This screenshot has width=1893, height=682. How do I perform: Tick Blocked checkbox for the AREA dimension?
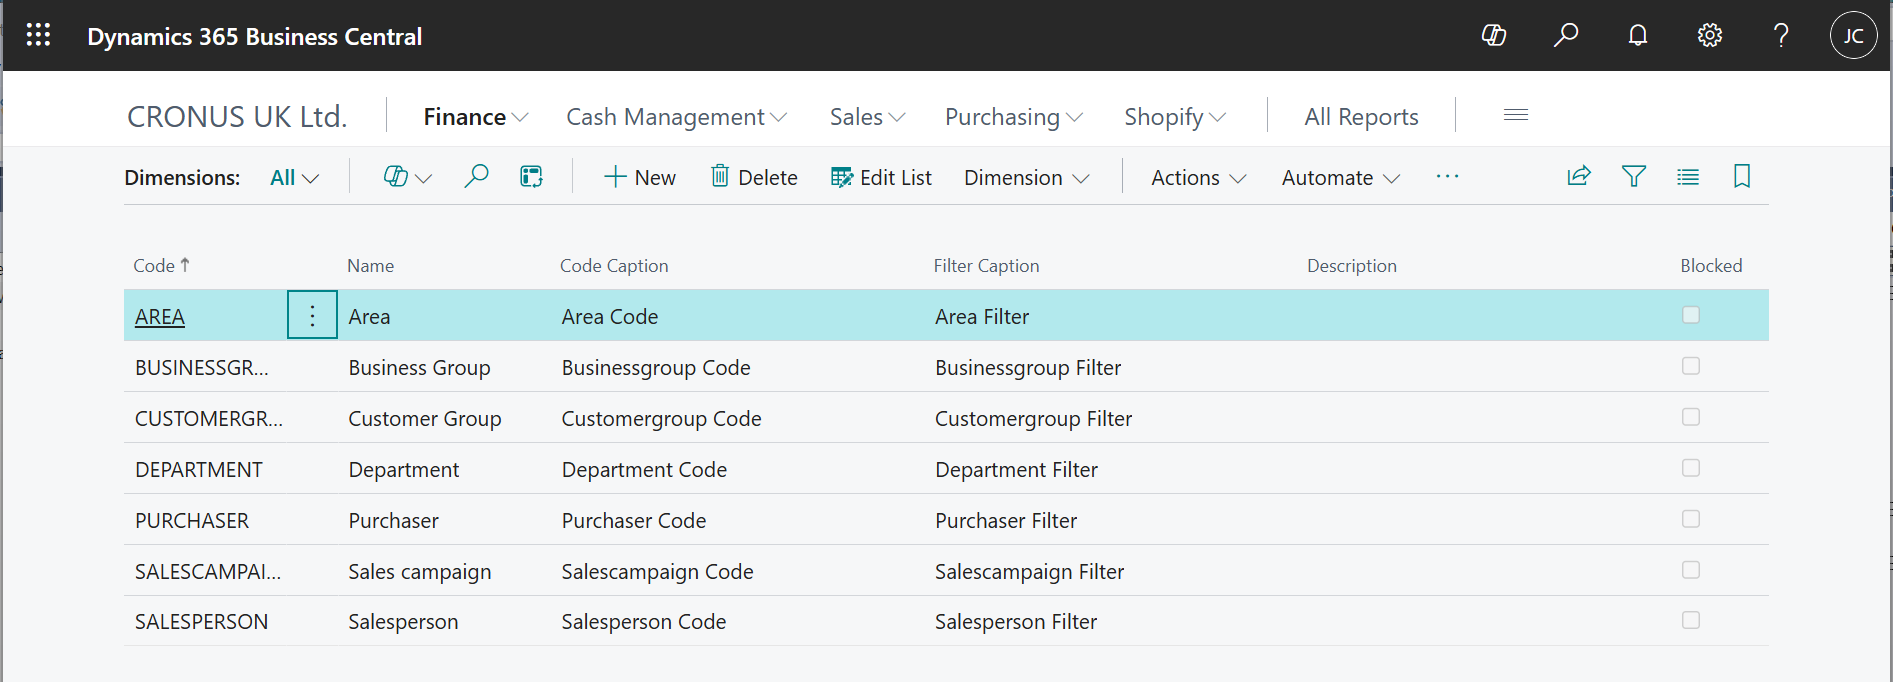click(x=1691, y=315)
